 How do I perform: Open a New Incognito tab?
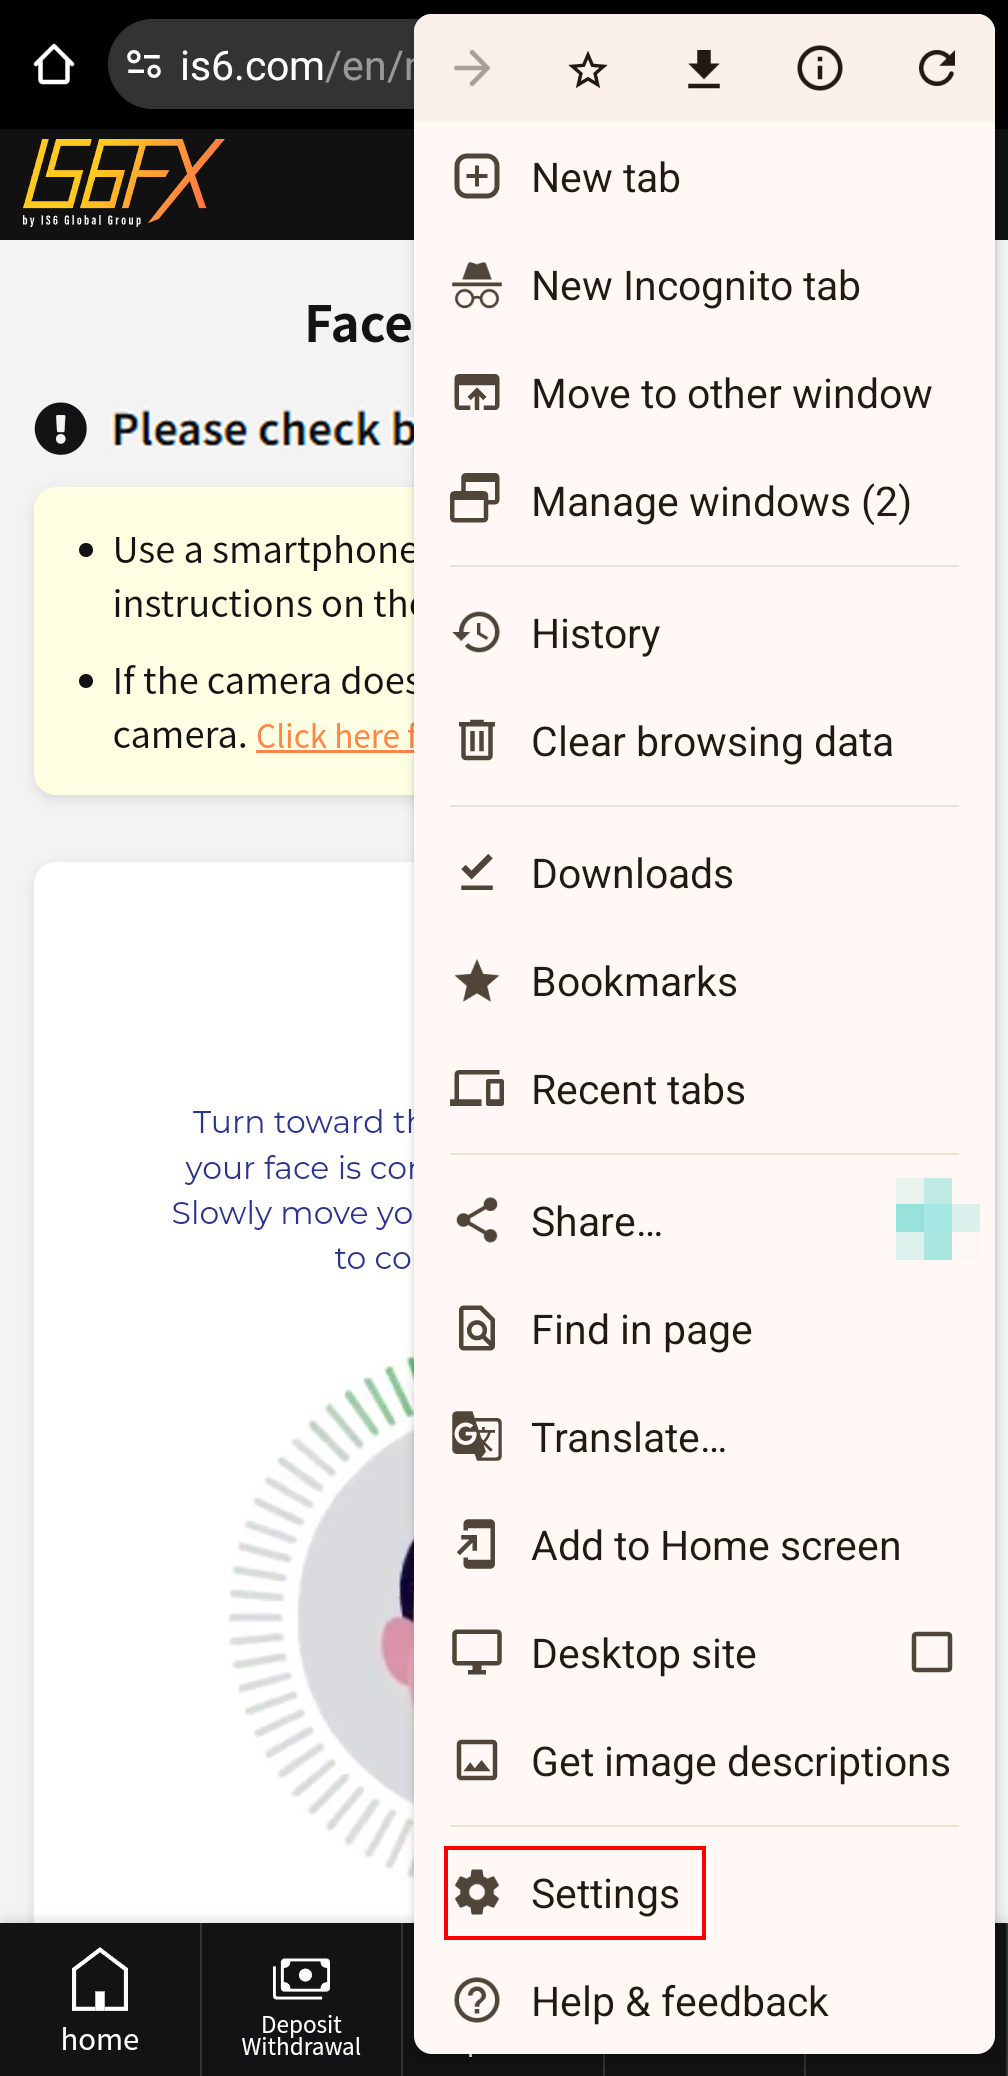point(704,286)
